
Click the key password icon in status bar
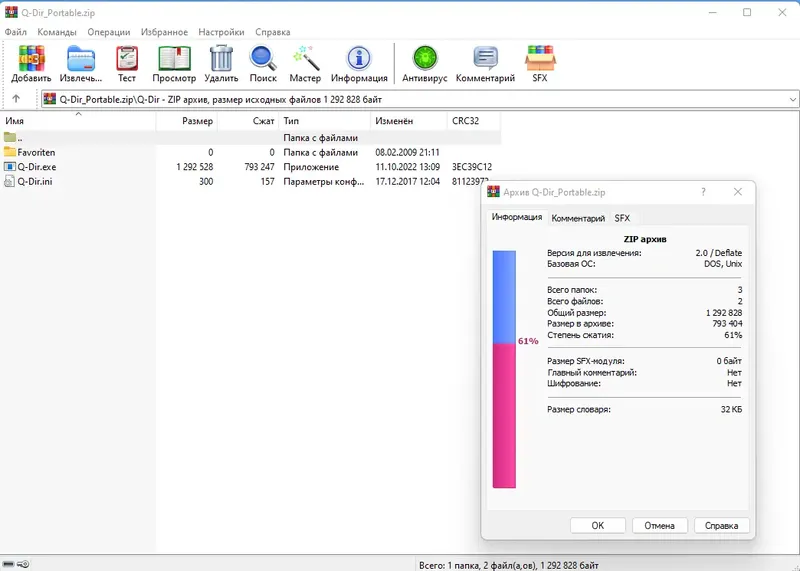pos(23,564)
